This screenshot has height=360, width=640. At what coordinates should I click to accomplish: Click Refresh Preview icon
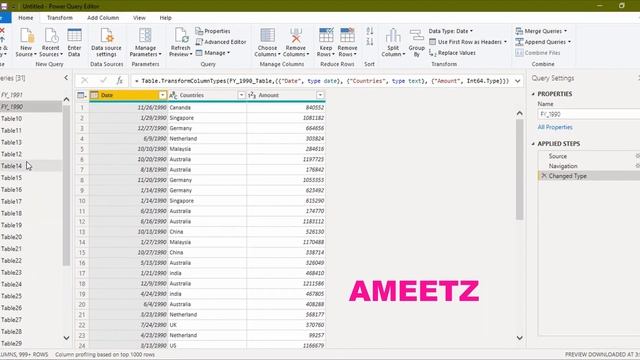pyautogui.click(x=181, y=36)
